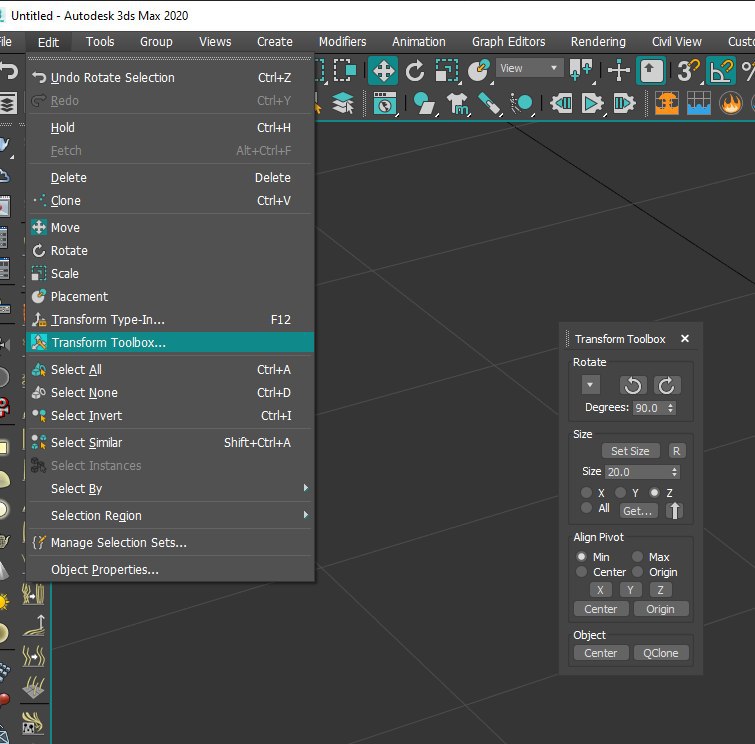
Task: Click the undo arrow in left toolbar
Action: pos(8,71)
